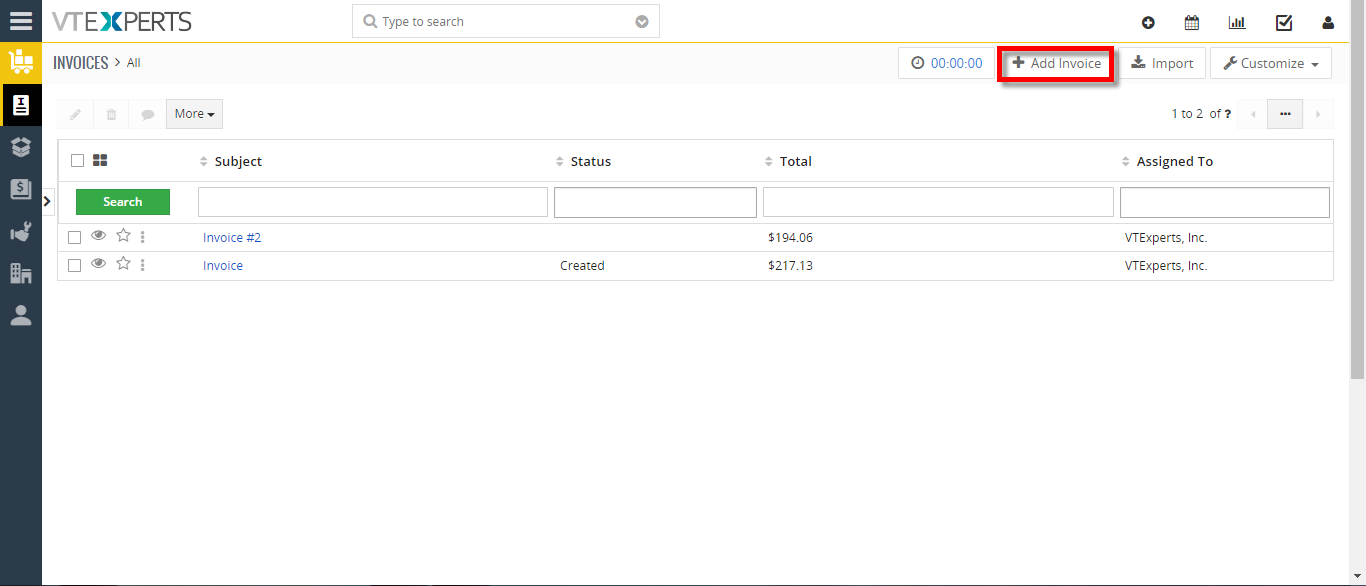Open the reports bar chart icon
The width and height of the screenshot is (1366, 586).
[1237, 23]
